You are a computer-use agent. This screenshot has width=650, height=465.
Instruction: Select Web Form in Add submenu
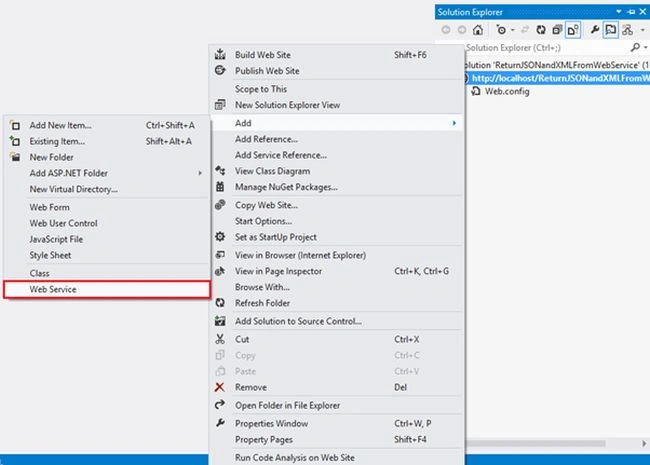point(107,207)
